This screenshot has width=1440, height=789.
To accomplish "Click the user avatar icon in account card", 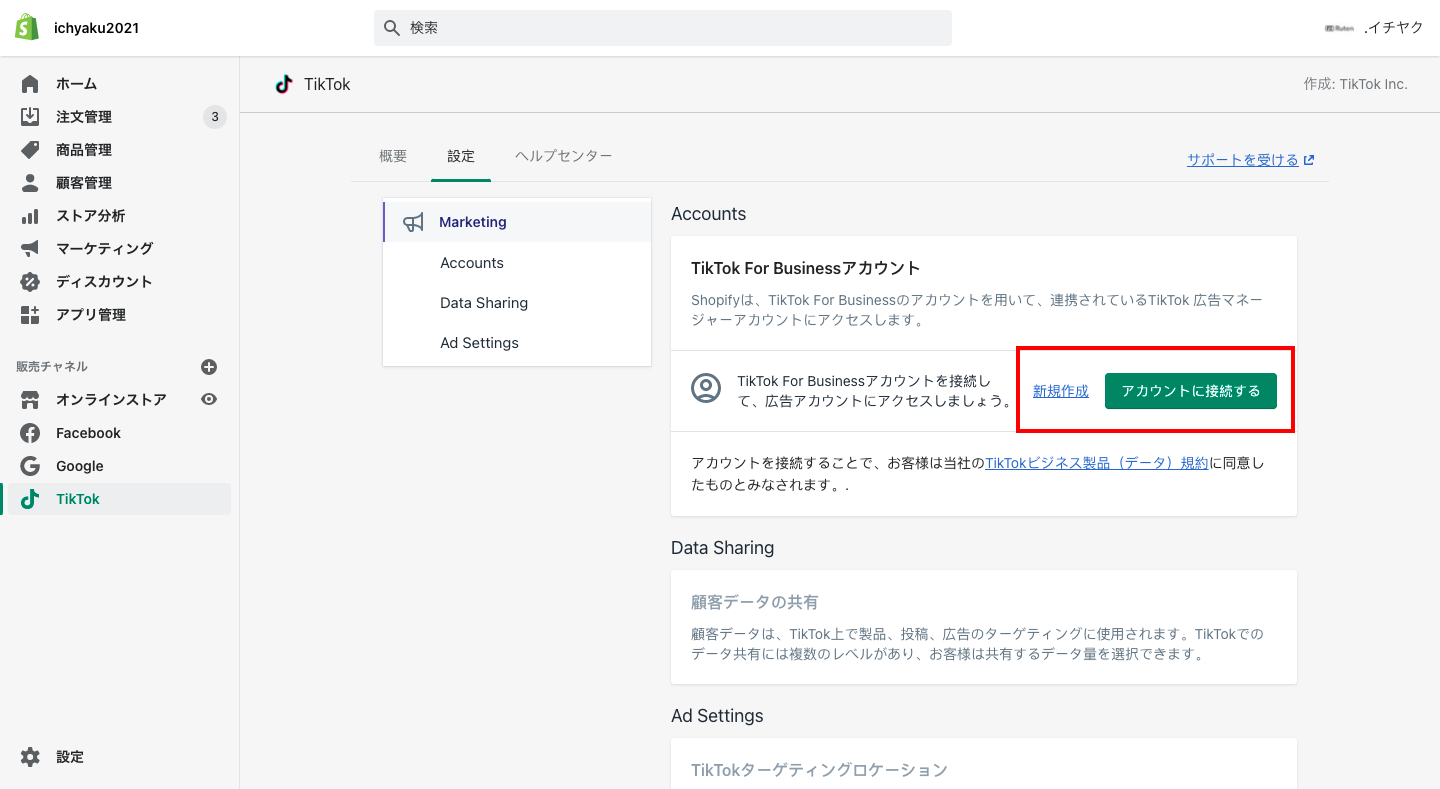I will (x=706, y=389).
